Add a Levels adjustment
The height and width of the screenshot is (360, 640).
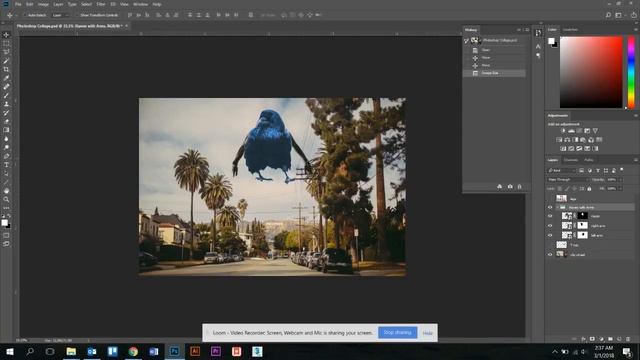tap(571, 131)
